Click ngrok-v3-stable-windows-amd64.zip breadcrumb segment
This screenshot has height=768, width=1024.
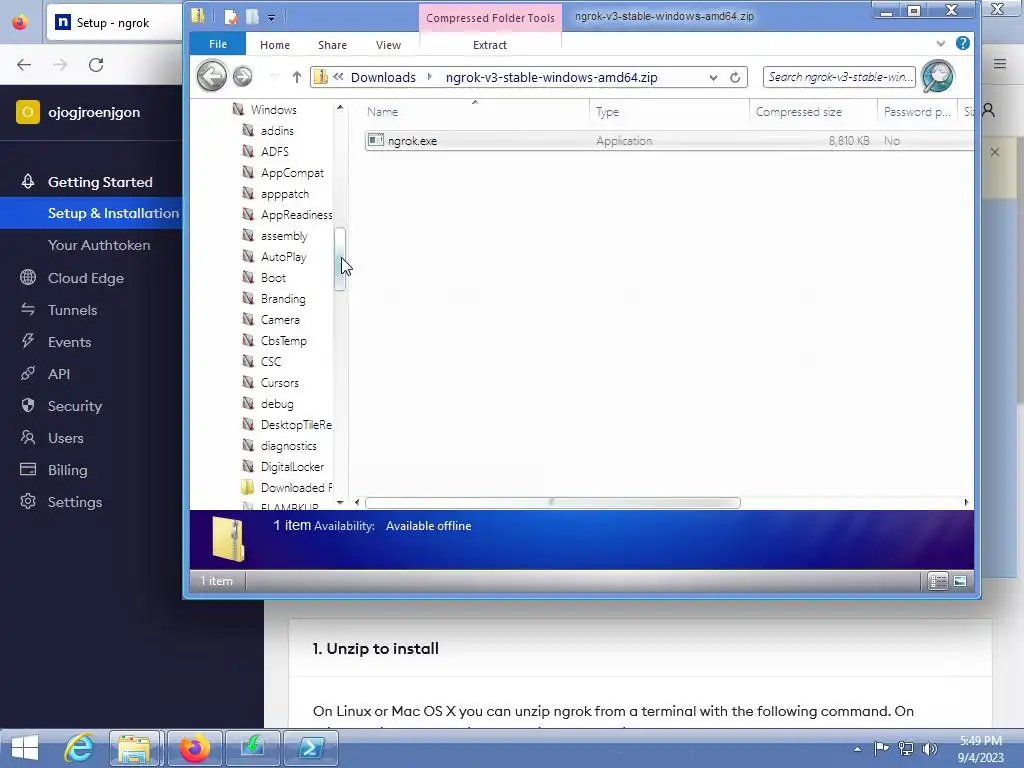click(551, 78)
